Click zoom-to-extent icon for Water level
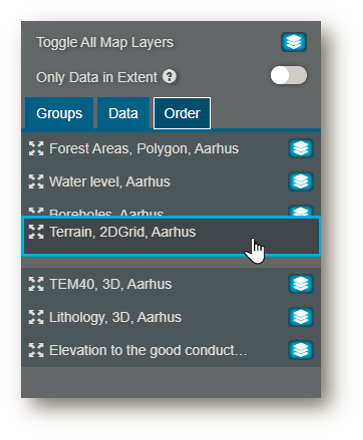Image resolution: width=363 pixels, height=440 pixels. coord(36,182)
